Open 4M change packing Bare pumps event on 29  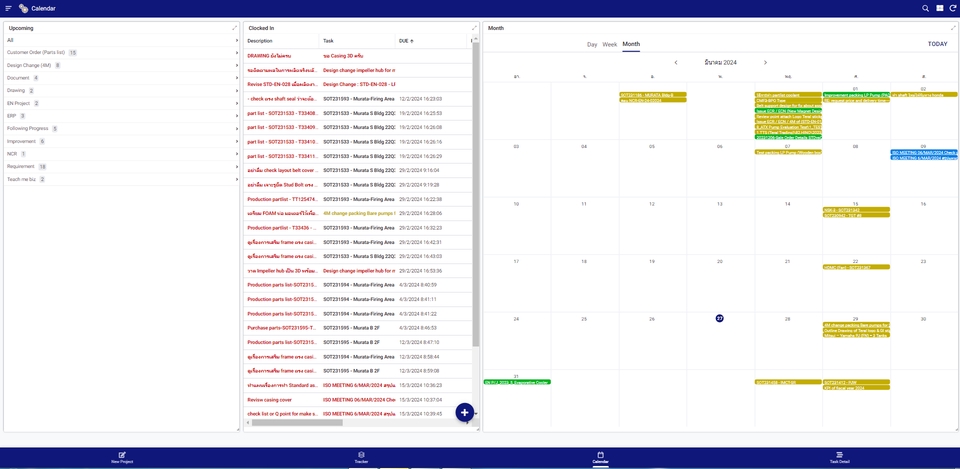(x=856, y=325)
